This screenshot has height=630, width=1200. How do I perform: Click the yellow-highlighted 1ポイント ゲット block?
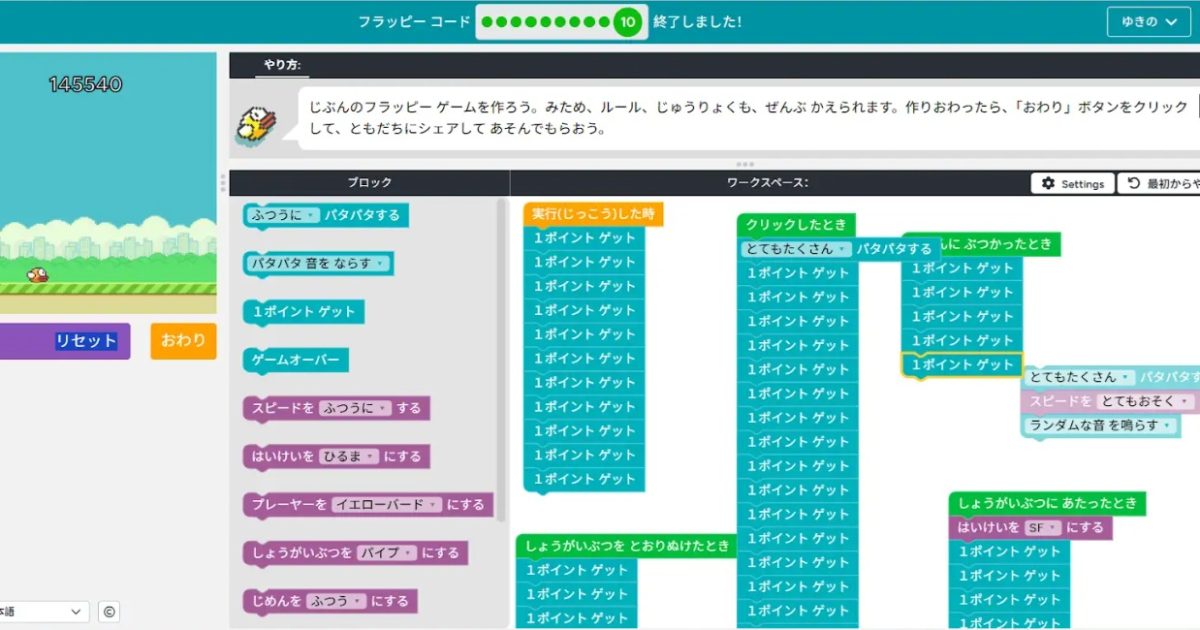pyautogui.click(x=961, y=365)
